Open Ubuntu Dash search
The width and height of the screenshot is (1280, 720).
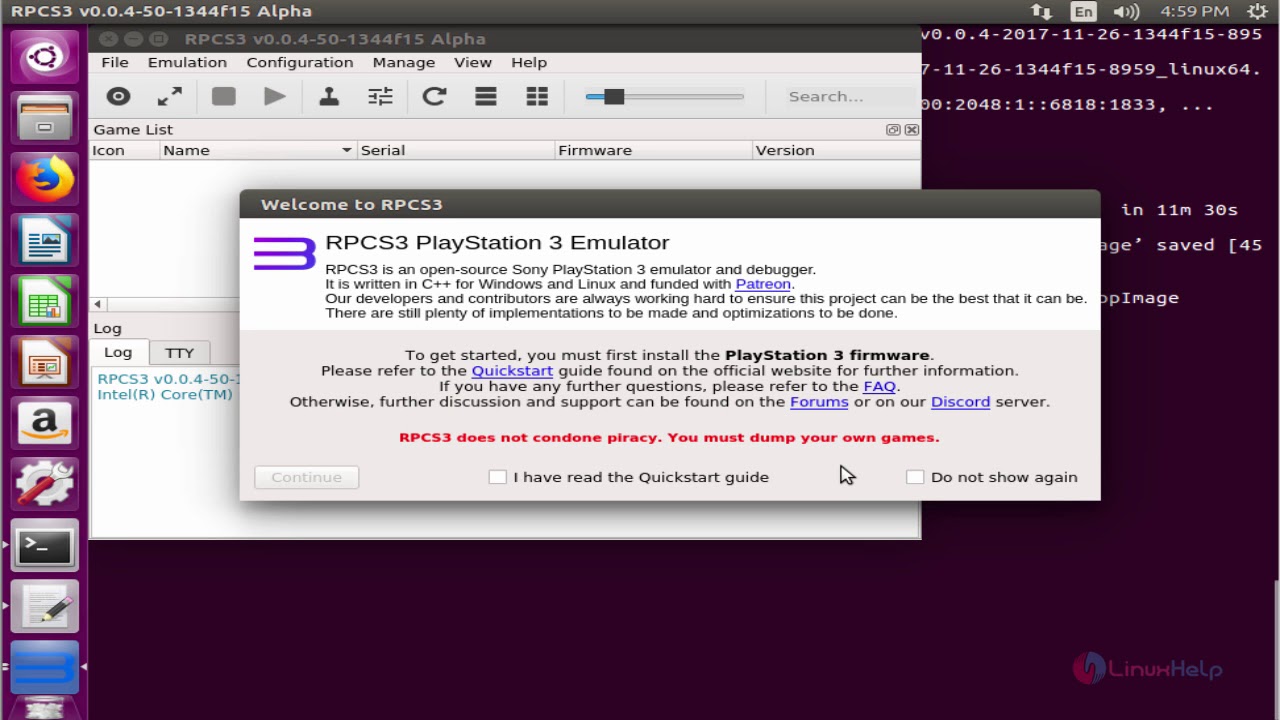(44, 57)
